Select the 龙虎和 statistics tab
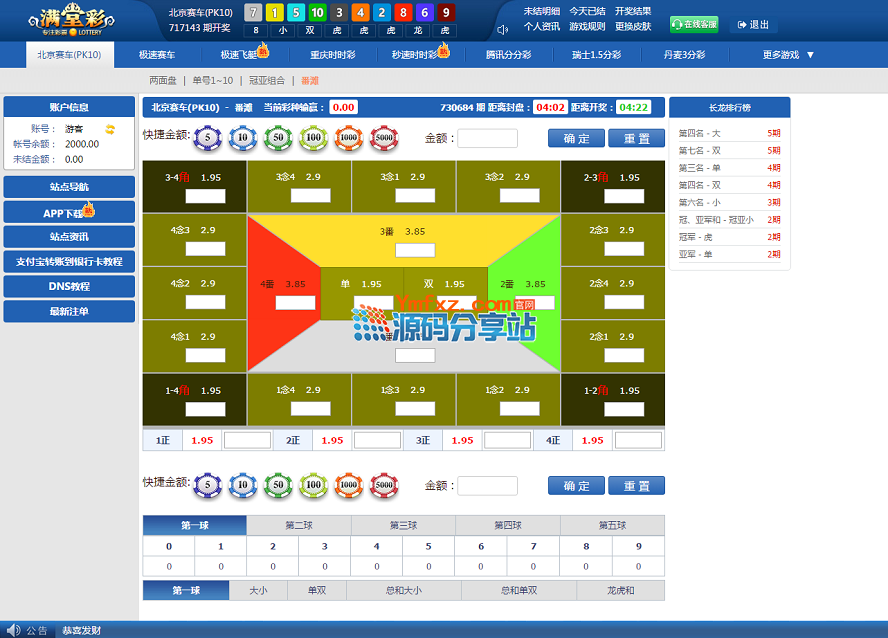Screen dimensions: 888x638 point(620,591)
